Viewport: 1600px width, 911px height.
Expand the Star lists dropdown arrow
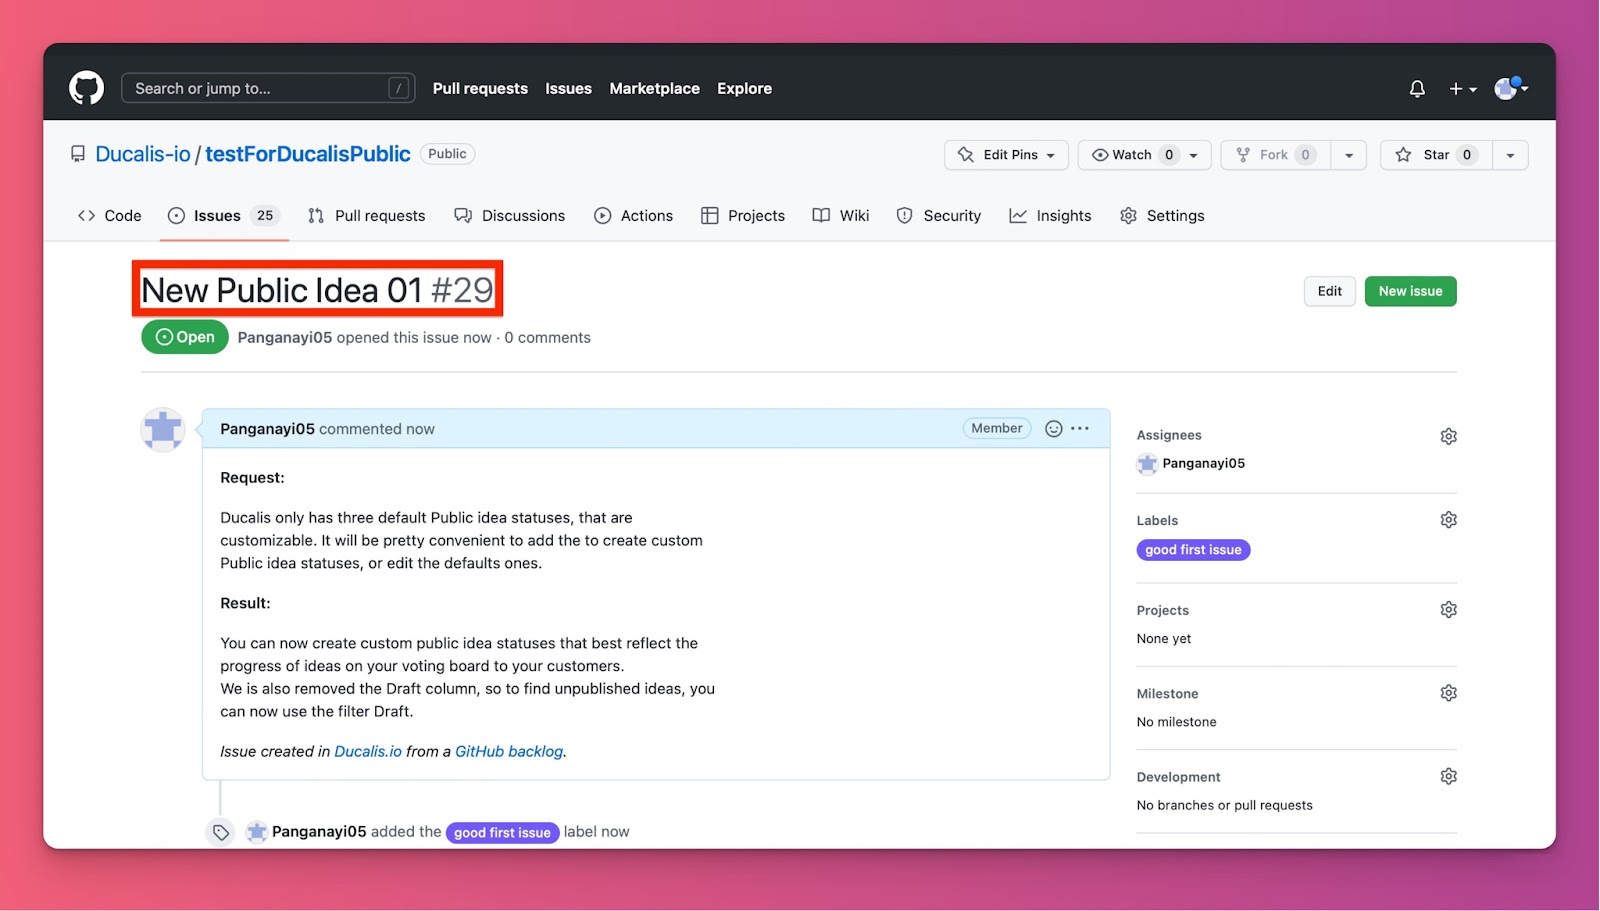[x=1511, y=155]
